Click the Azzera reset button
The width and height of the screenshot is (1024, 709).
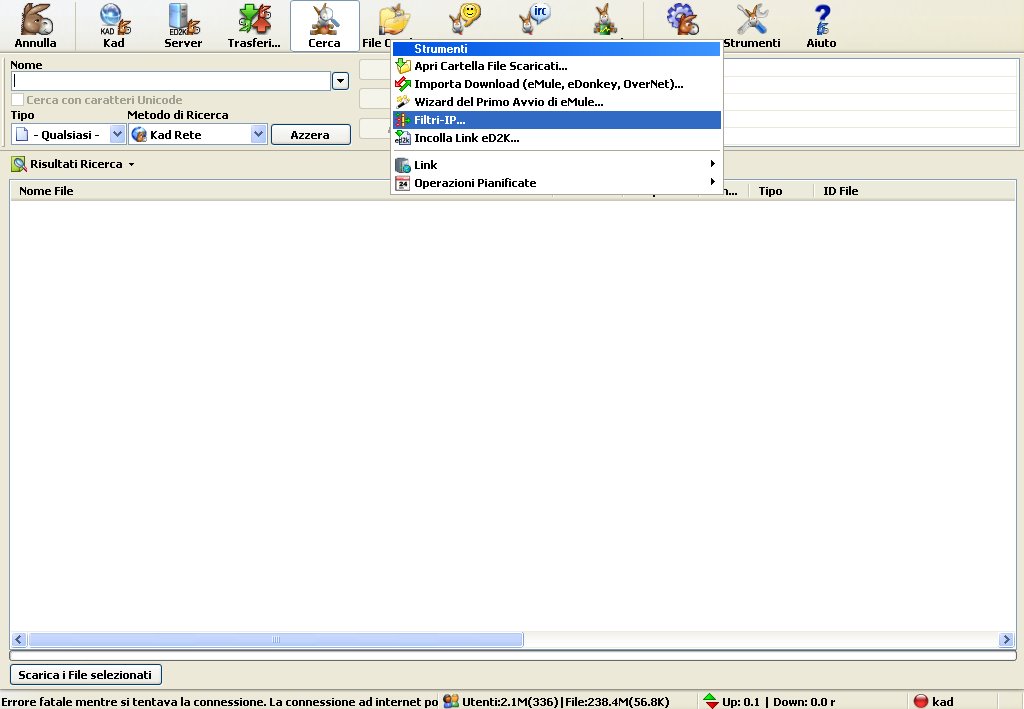[x=311, y=134]
